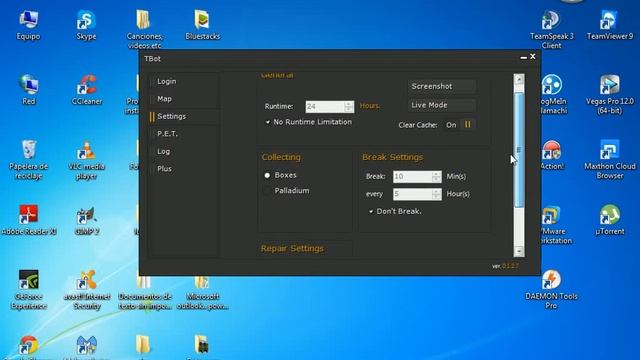This screenshot has width=640, height=360.
Task: Launch Vegas Pro 12.0 shortcut
Action: (x=610, y=94)
